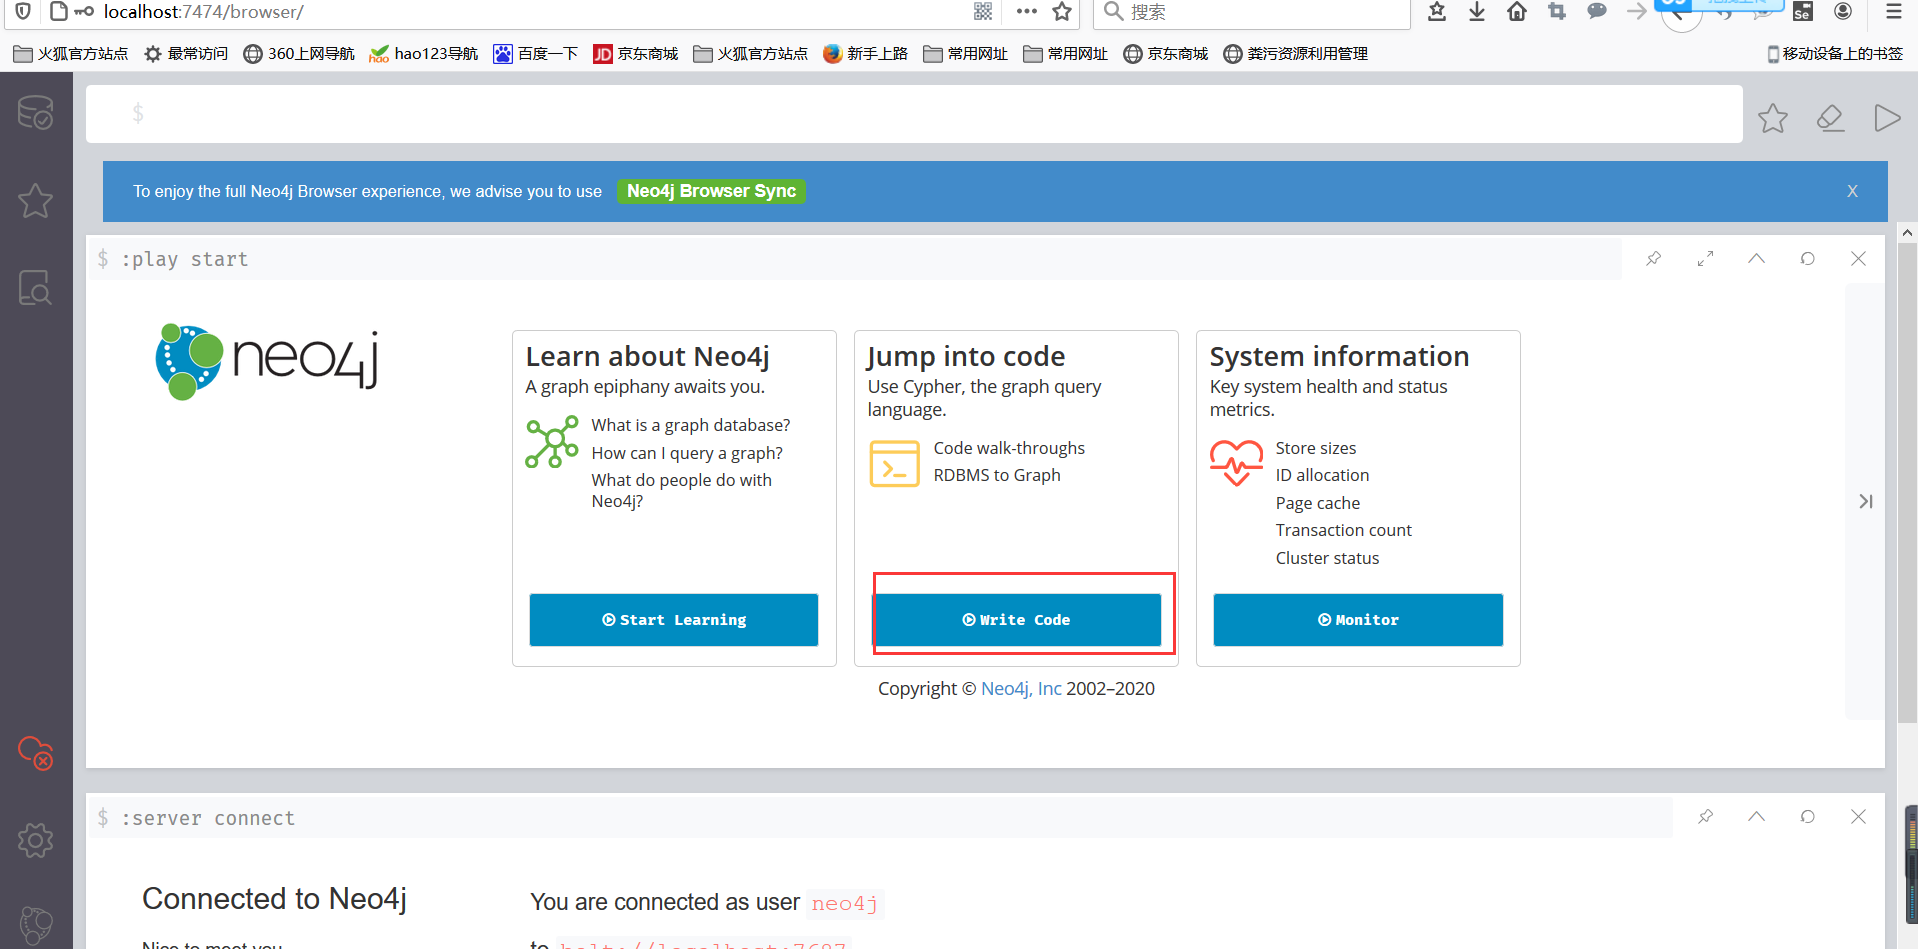1918x949 pixels.
Task: Follow the Neo4j, Inc copyright link
Action: click(x=1020, y=688)
